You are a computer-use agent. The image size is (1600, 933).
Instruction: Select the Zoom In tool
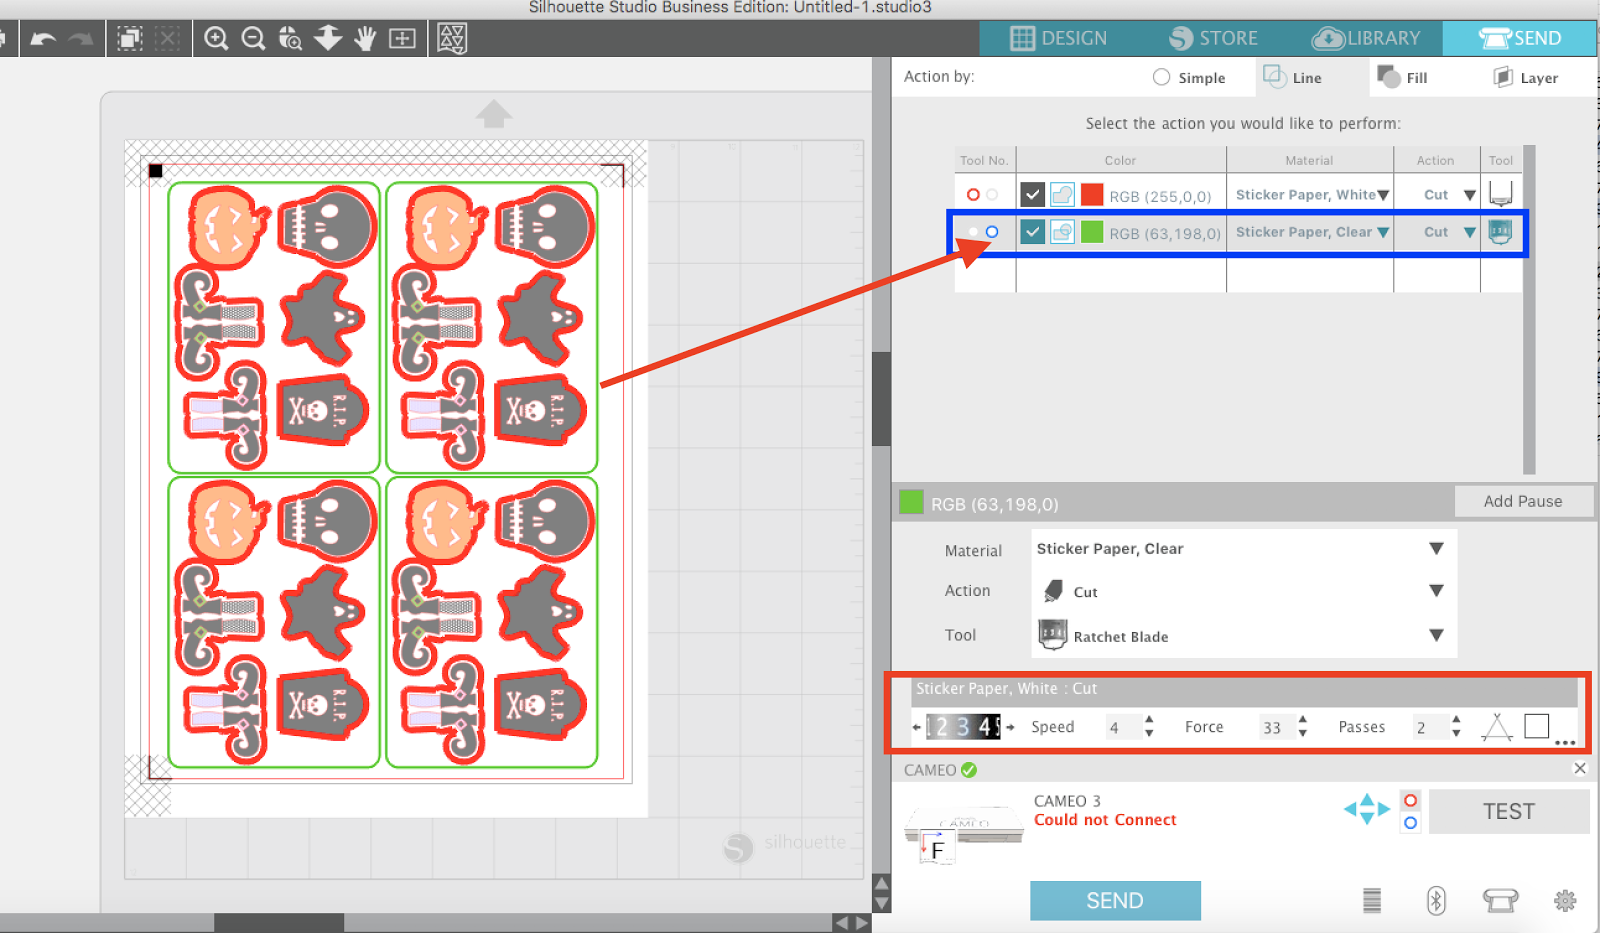coord(215,38)
